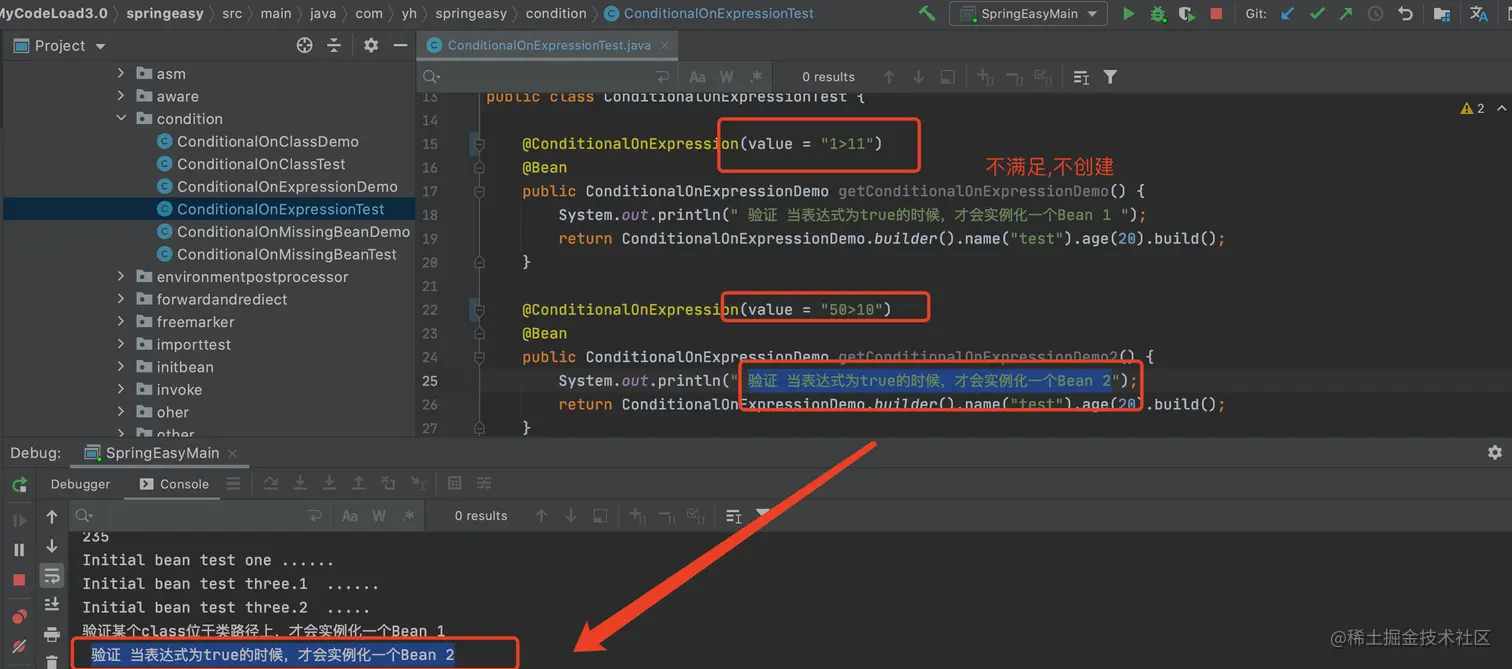Image resolution: width=1512 pixels, height=669 pixels.
Task: Show Git history clock icon
Action: click(x=1376, y=14)
